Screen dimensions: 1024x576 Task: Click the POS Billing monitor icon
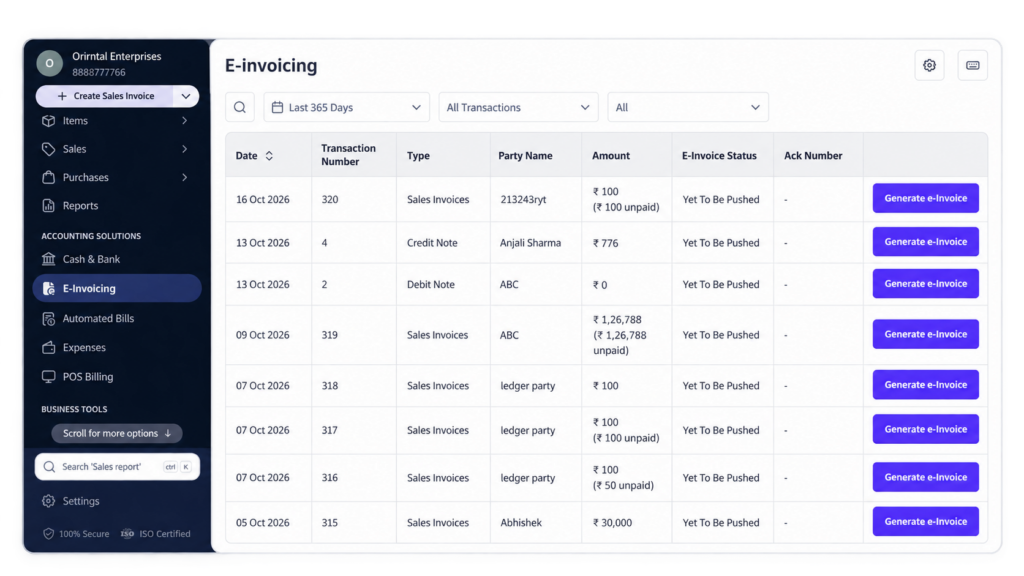48,377
